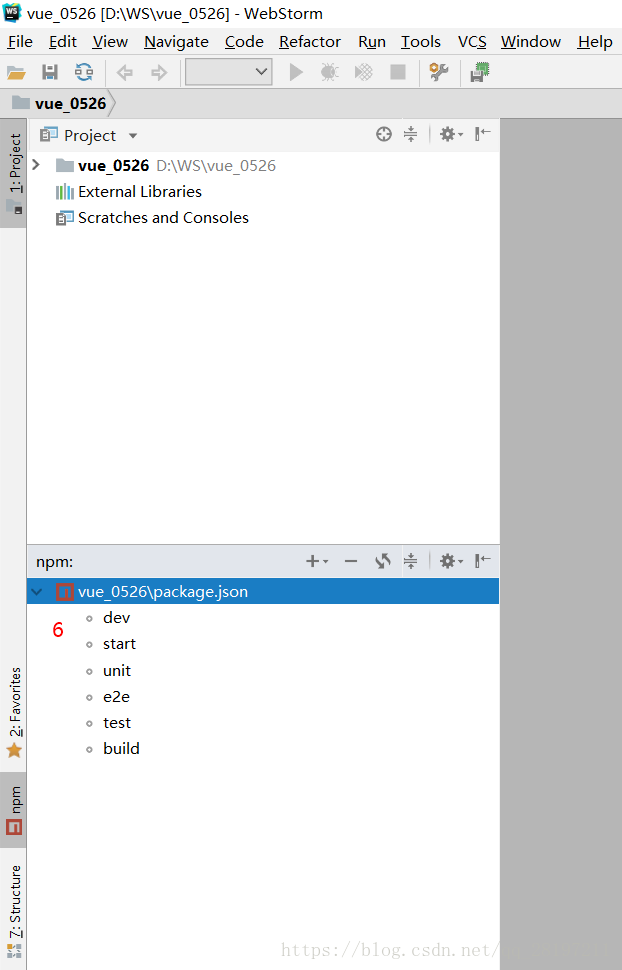This screenshot has height=970, width=622.
Task: Click the Open folder toolbar icon
Action: tap(16, 73)
